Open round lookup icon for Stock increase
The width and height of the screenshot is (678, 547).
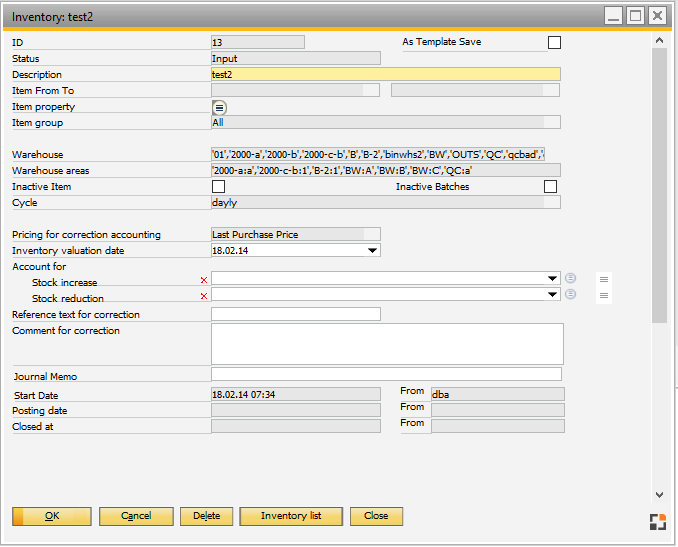[570, 279]
